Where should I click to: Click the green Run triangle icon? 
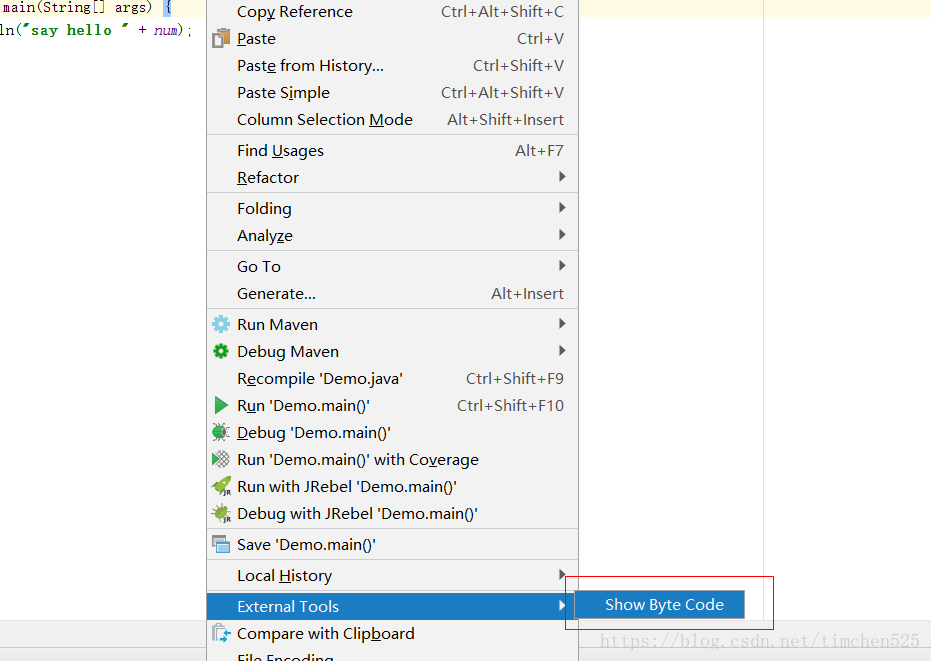(221, 405)
